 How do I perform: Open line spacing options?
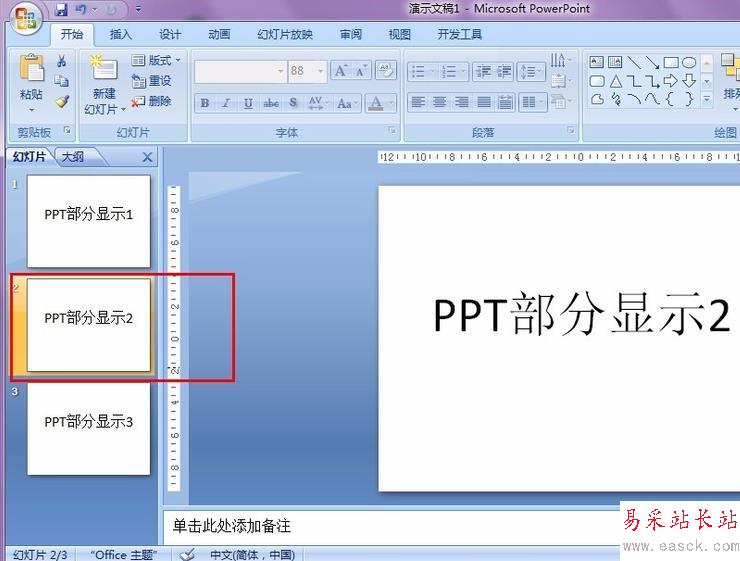tap(531, 72)
